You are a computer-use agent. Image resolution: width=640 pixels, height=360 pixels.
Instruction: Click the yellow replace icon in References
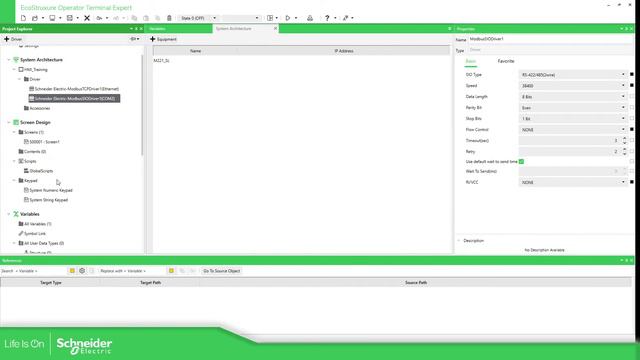(171, 271)
